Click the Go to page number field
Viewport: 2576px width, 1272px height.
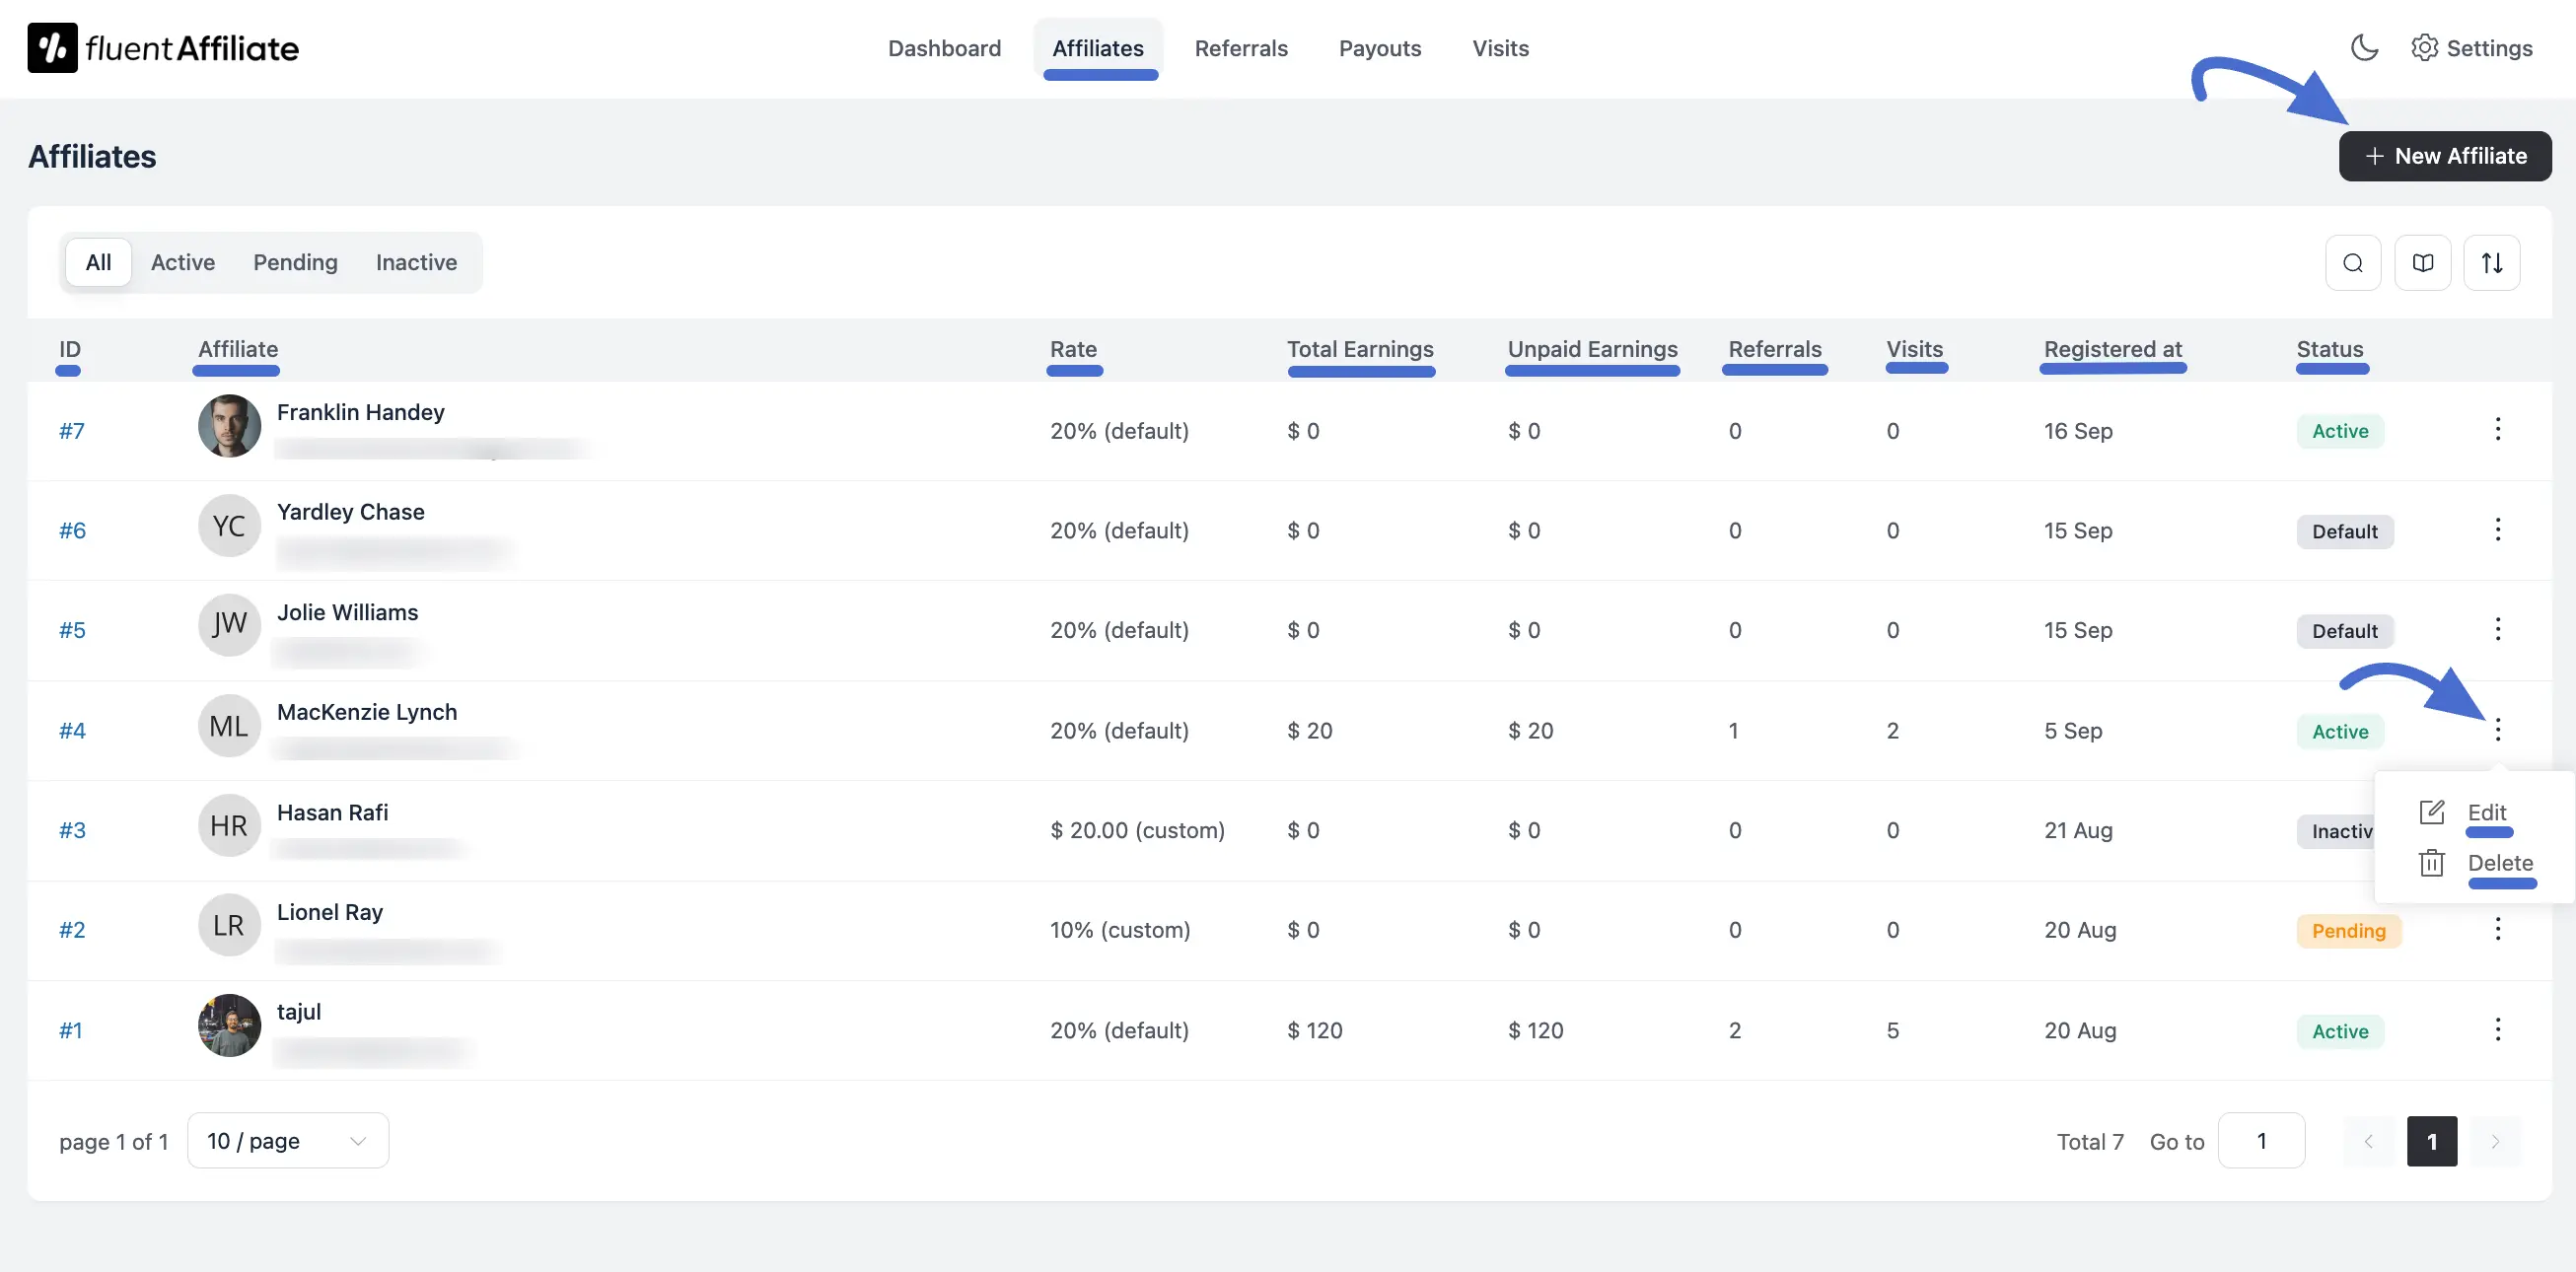coord(2263,1140)
